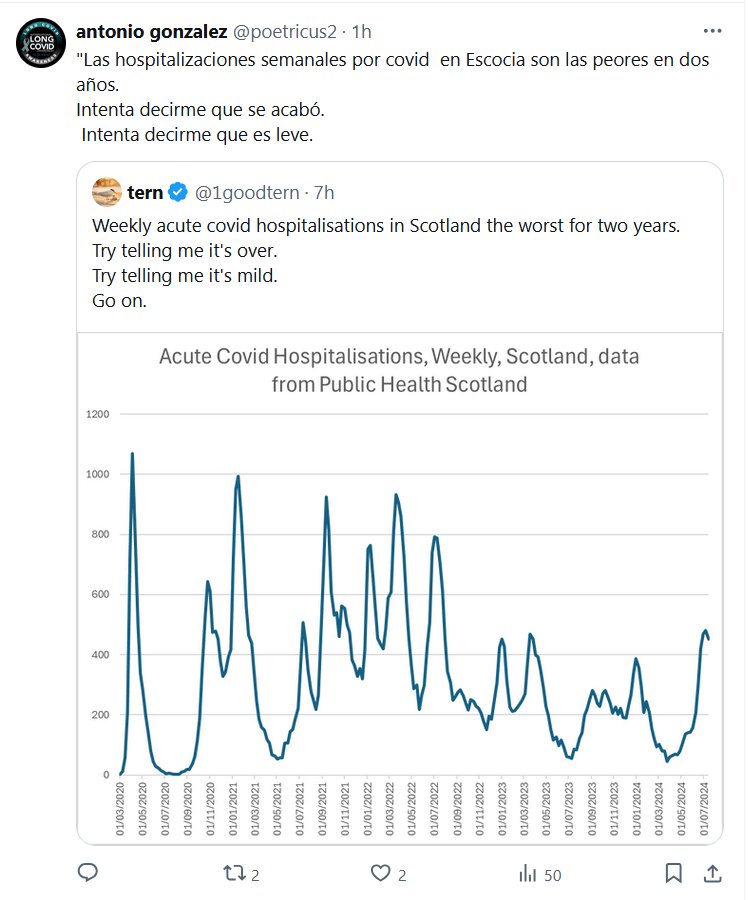Open view analytics bar chart icon
Screen dimensions: 748x900
(x=527, y=874)
